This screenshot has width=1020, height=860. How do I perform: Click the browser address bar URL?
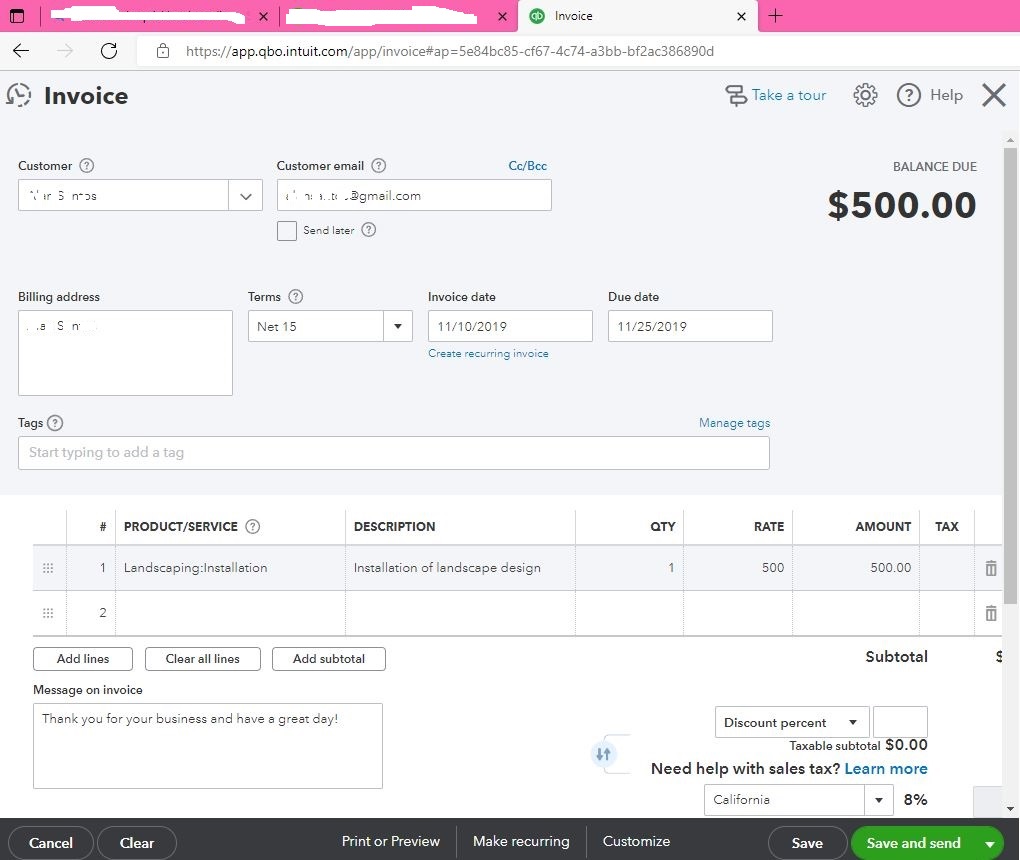450,51
